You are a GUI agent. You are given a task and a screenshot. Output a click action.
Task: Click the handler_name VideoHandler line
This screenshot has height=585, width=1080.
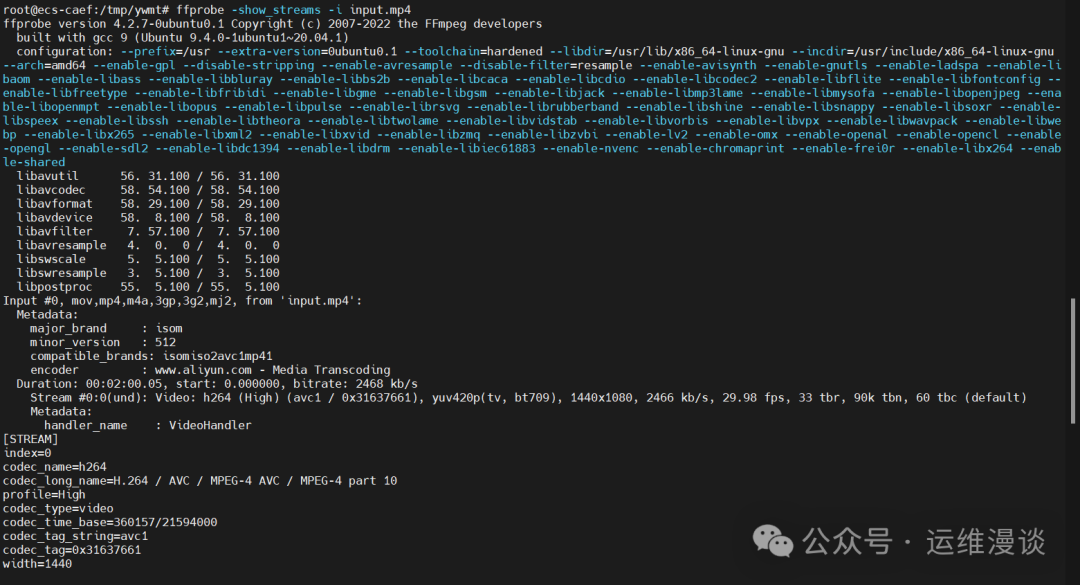148,425
